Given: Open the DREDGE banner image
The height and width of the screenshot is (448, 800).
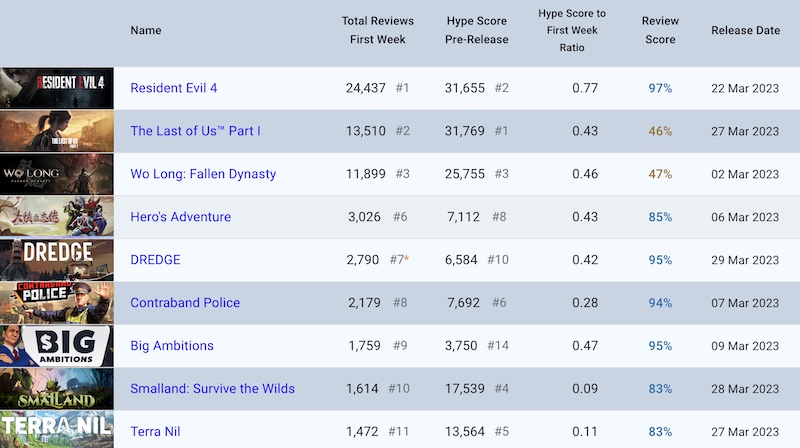Looking at the screenshot, I should pos(57,260).
